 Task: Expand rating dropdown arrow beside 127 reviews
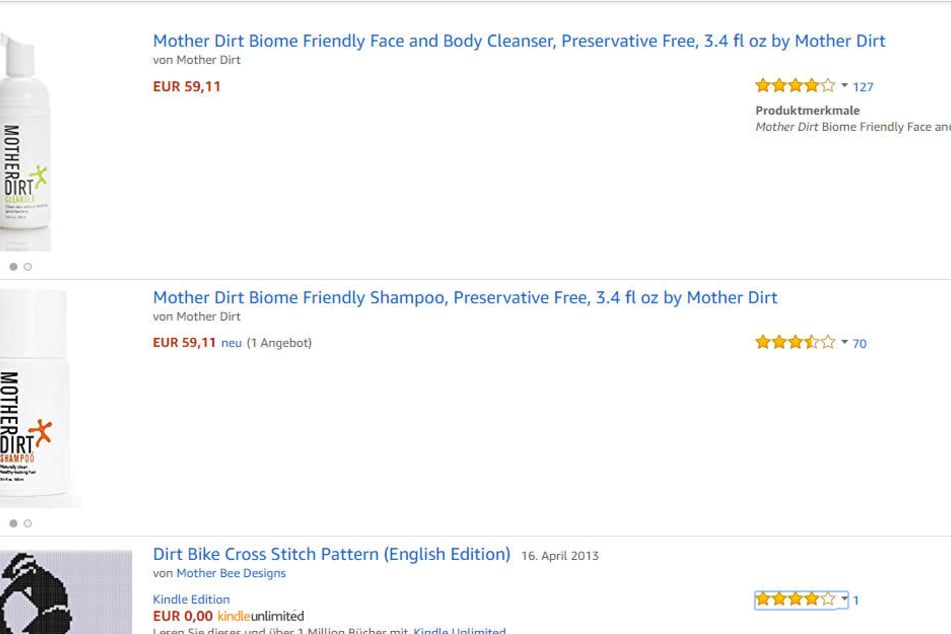pyautogui.click(x=844, y=86)
